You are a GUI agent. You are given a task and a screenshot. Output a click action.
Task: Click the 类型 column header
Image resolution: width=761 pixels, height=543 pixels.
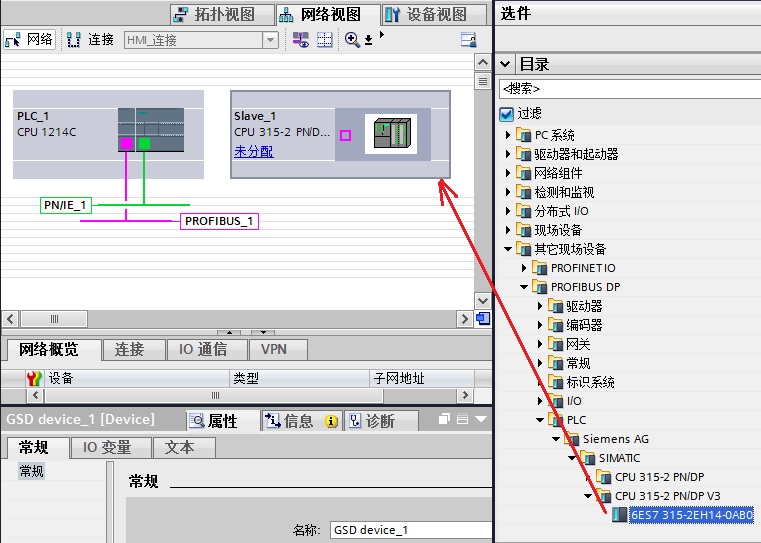pyautogui.click(x=299, y=378)
